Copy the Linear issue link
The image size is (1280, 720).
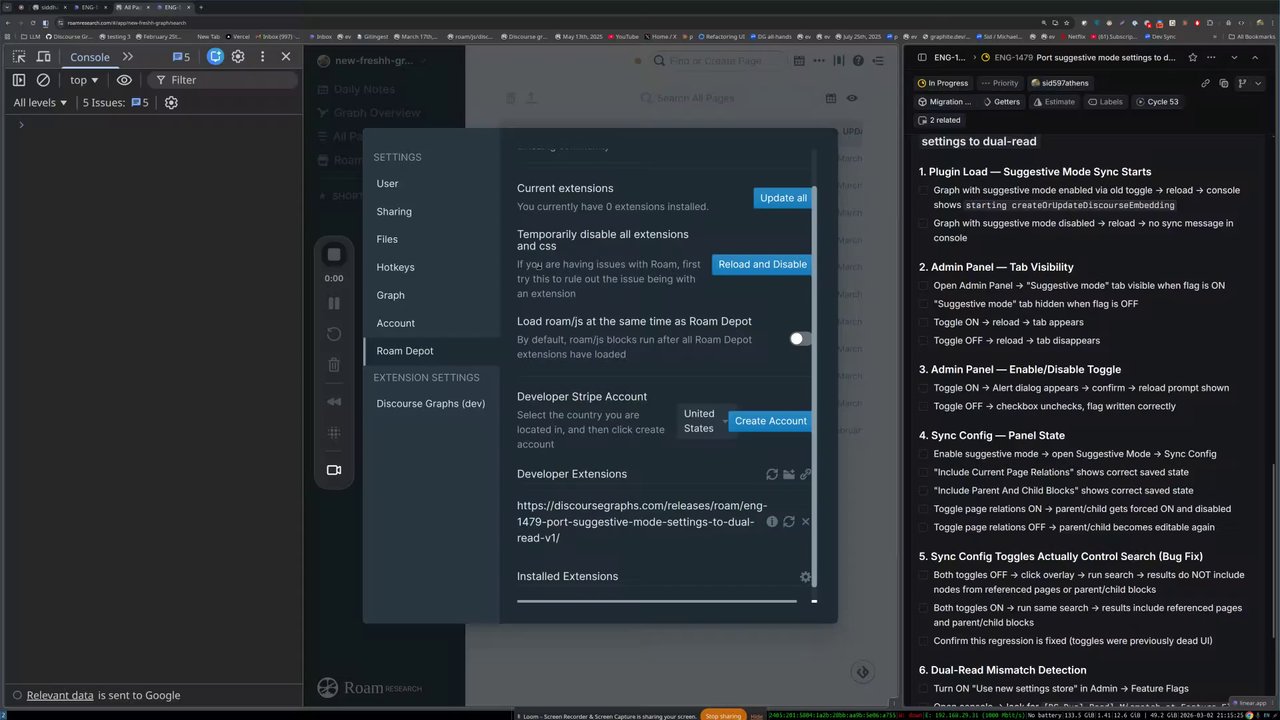pyautogui.click(x=1206, y=84)
